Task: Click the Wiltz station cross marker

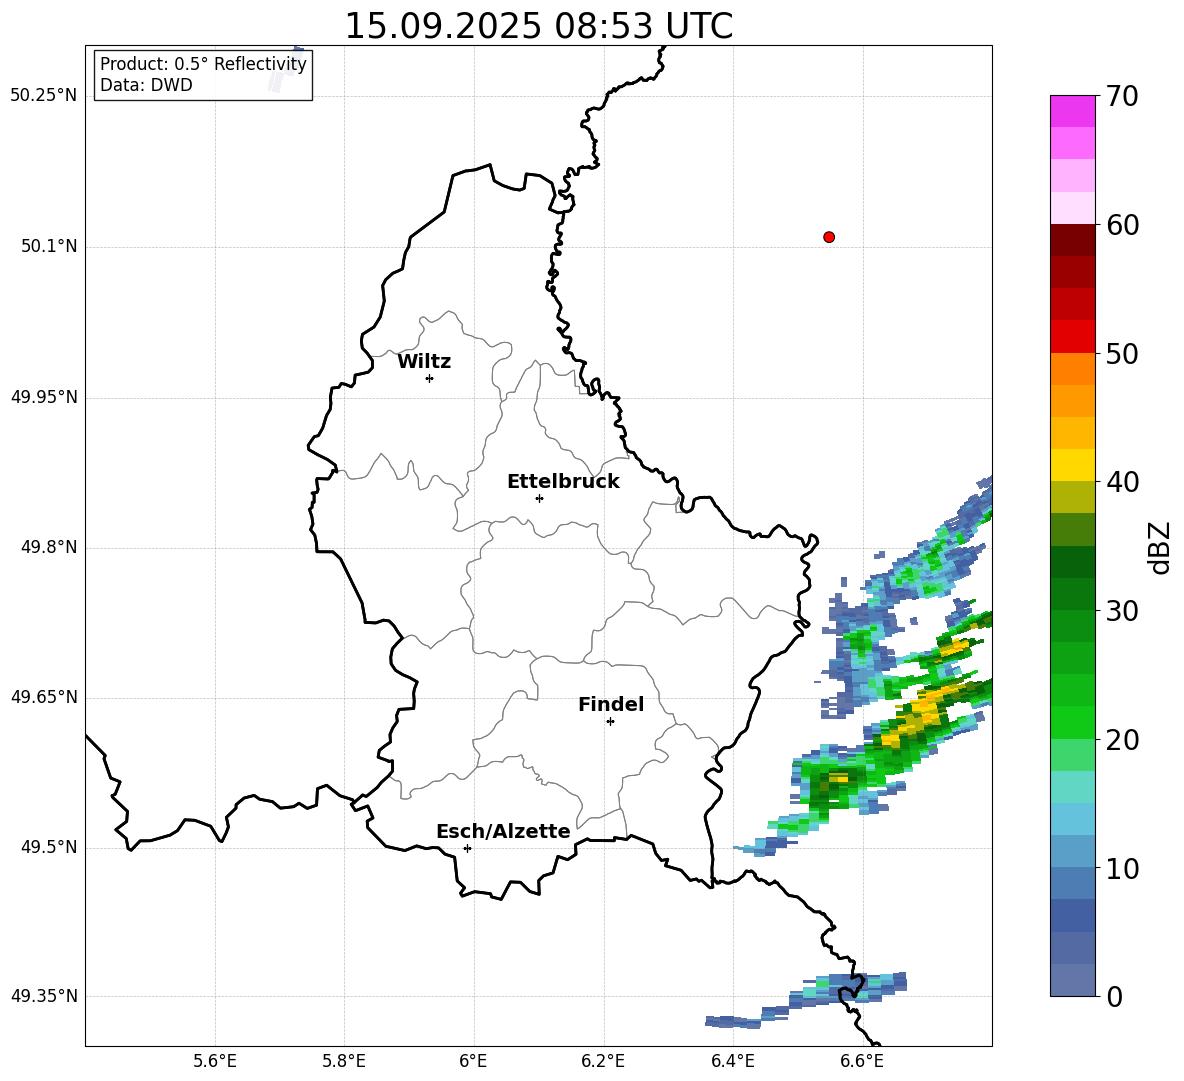Action: (430, 378)
